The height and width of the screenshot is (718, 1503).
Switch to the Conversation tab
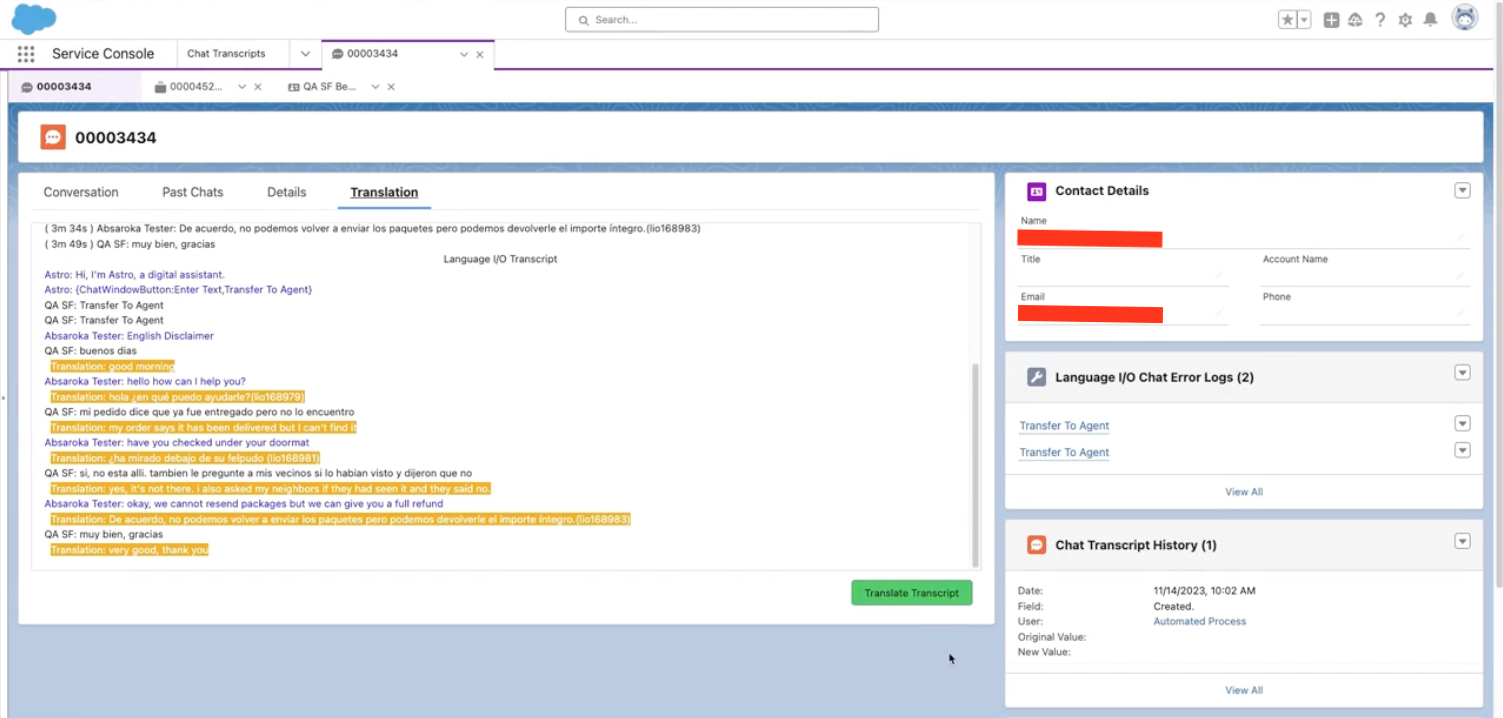point(81,192)
